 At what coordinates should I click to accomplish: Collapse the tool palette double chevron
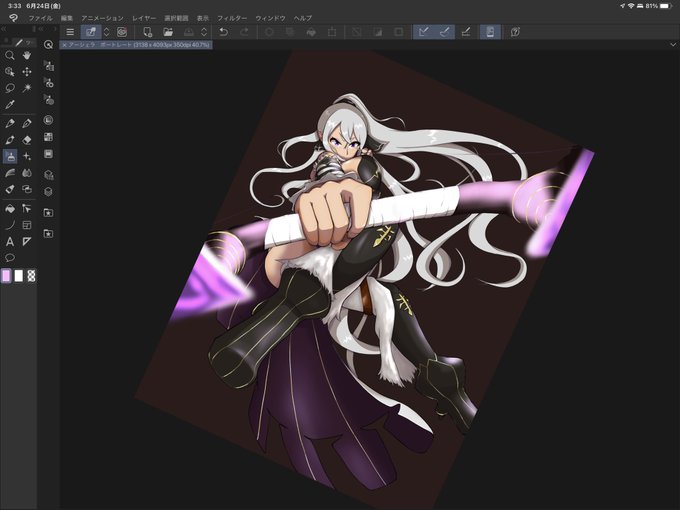pos(3,29)
